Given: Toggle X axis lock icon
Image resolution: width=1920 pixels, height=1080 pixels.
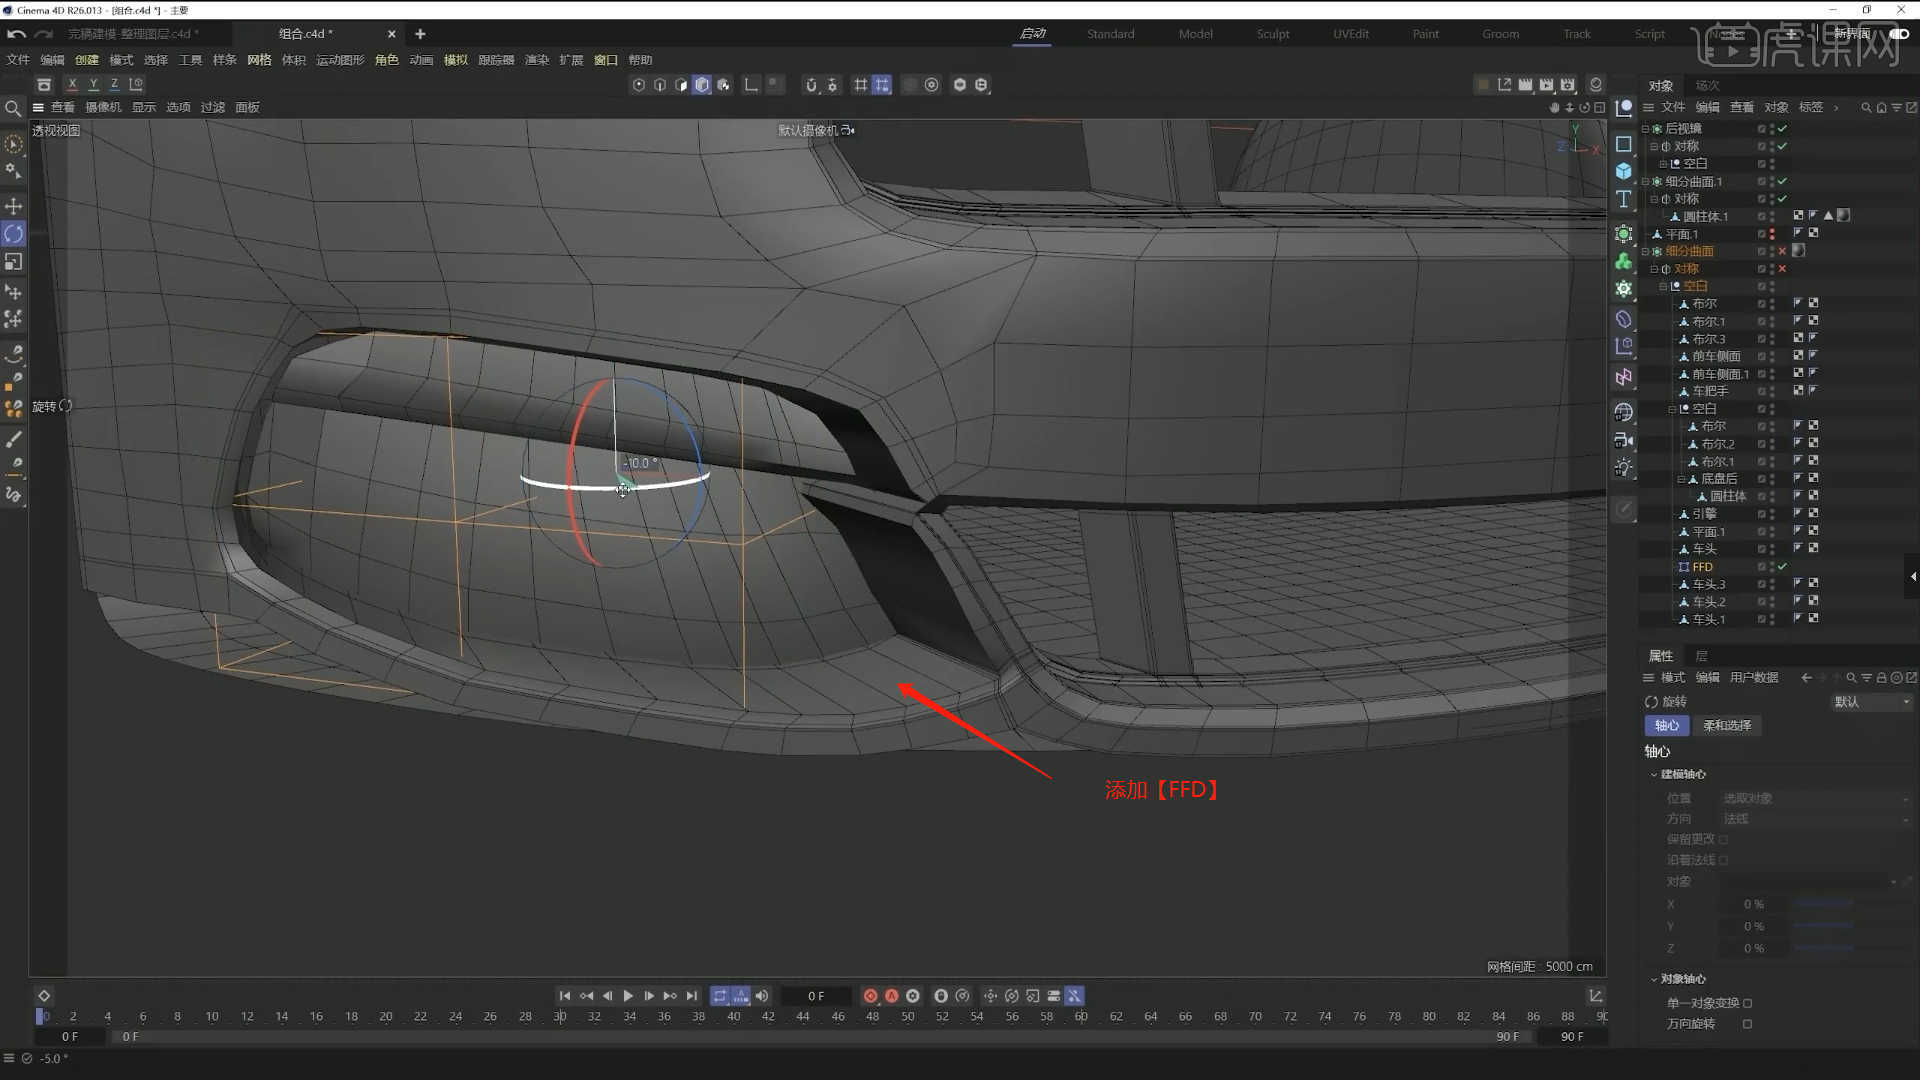Looking at the screenshot, I should pos(72,85).
